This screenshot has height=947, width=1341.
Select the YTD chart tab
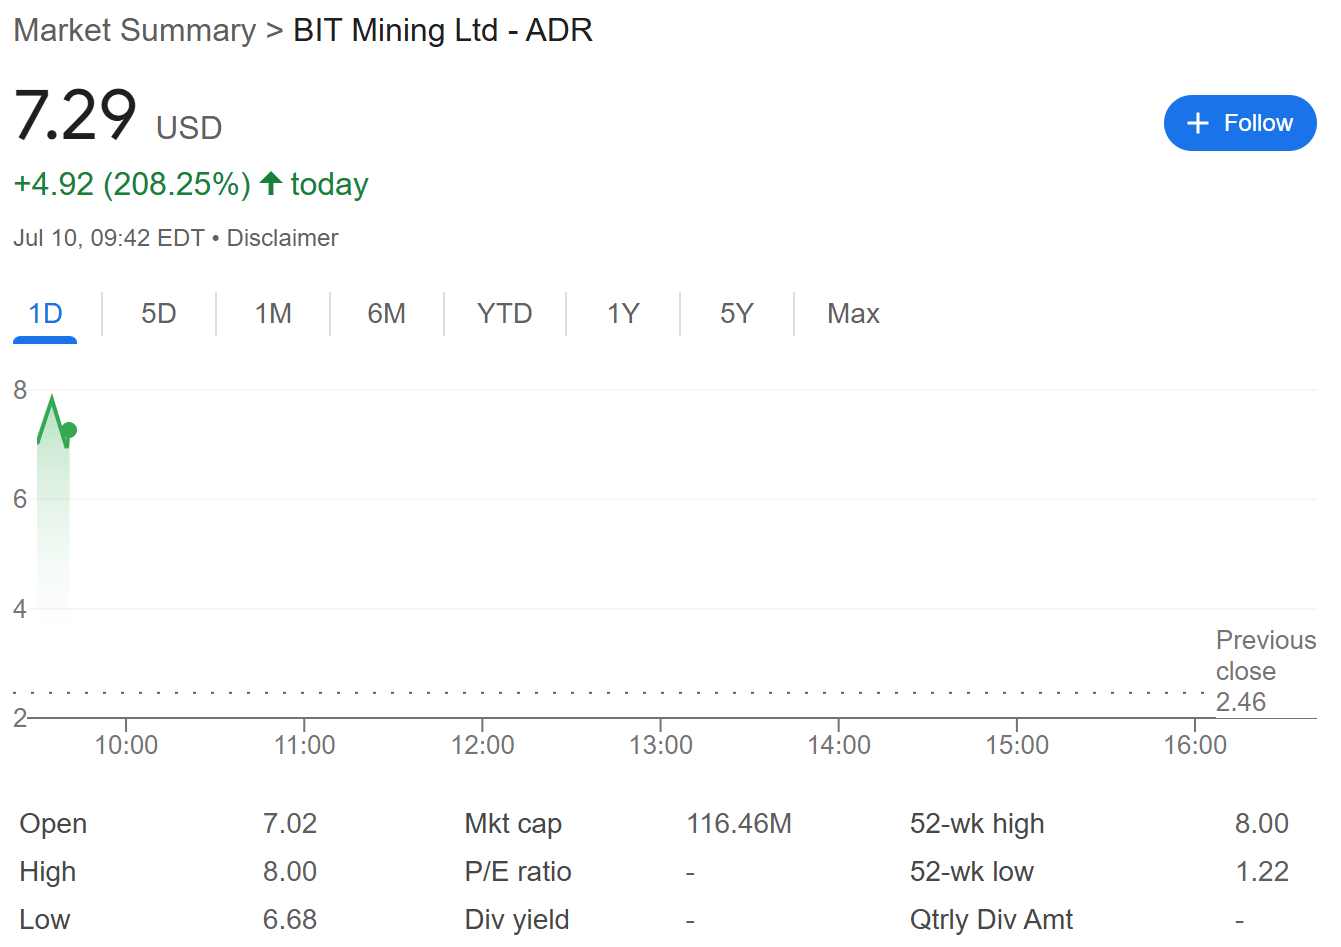click(x=504, y=314)
